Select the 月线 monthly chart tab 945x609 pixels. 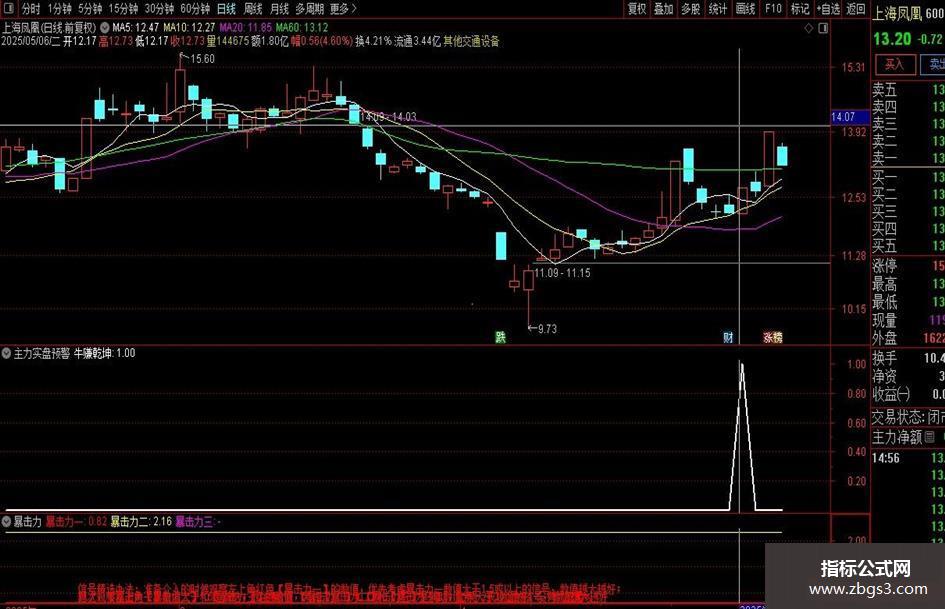tap(280, 9)
